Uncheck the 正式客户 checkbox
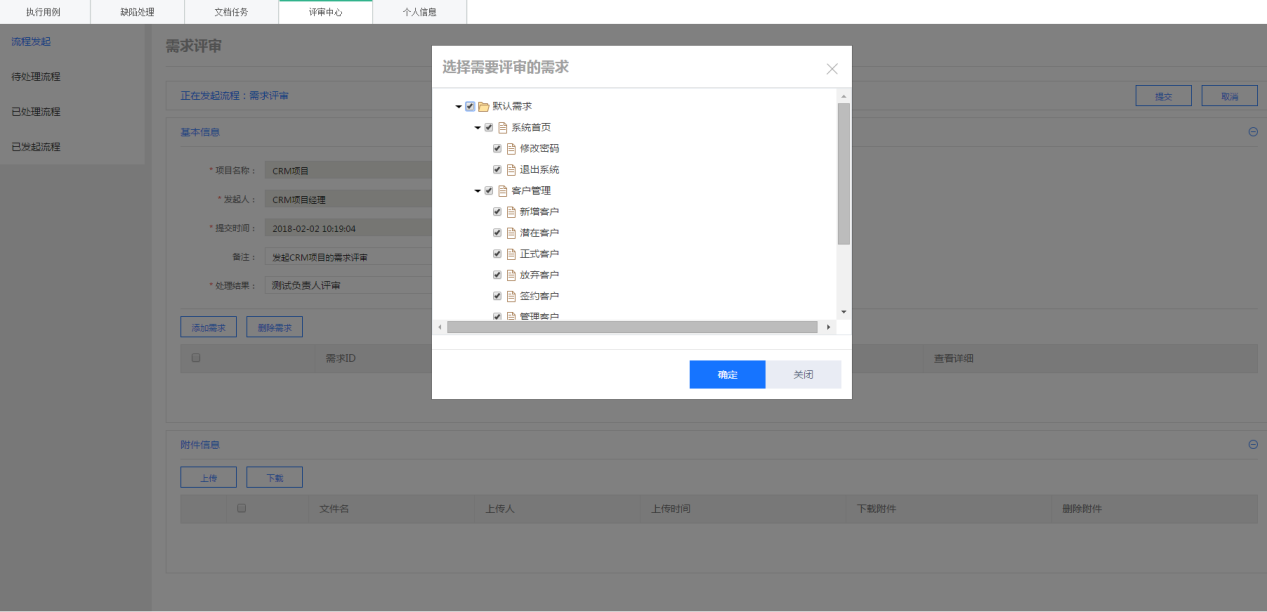The height and width of the screenshot is (612, 1267). pos(497,254)
